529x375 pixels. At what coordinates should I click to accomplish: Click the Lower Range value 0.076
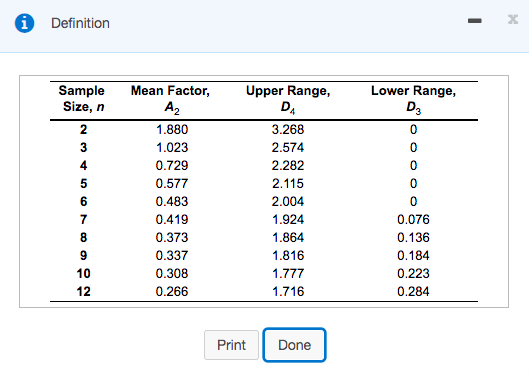[x=413, y=220]
